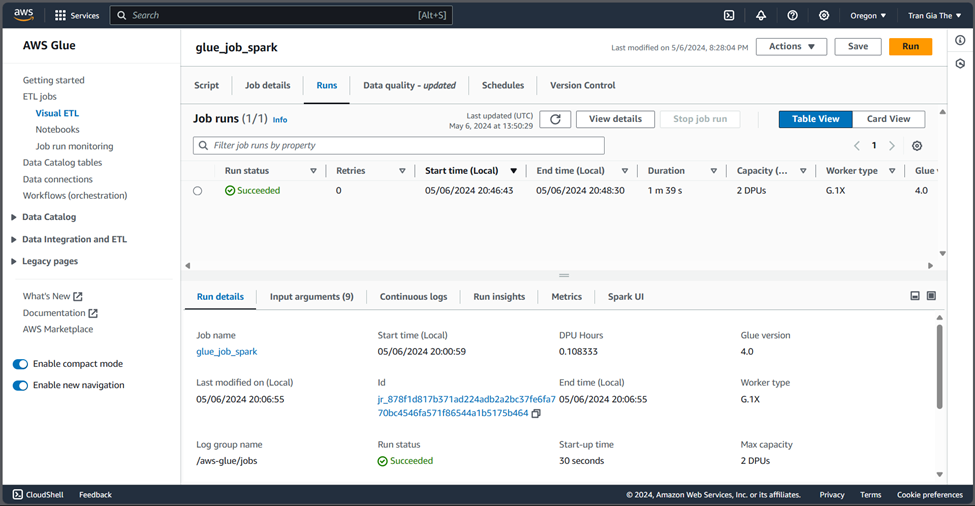Sort by the Duration column arrow
The height and width of the screenshot is (506, 975).
(x=714, y=171)
